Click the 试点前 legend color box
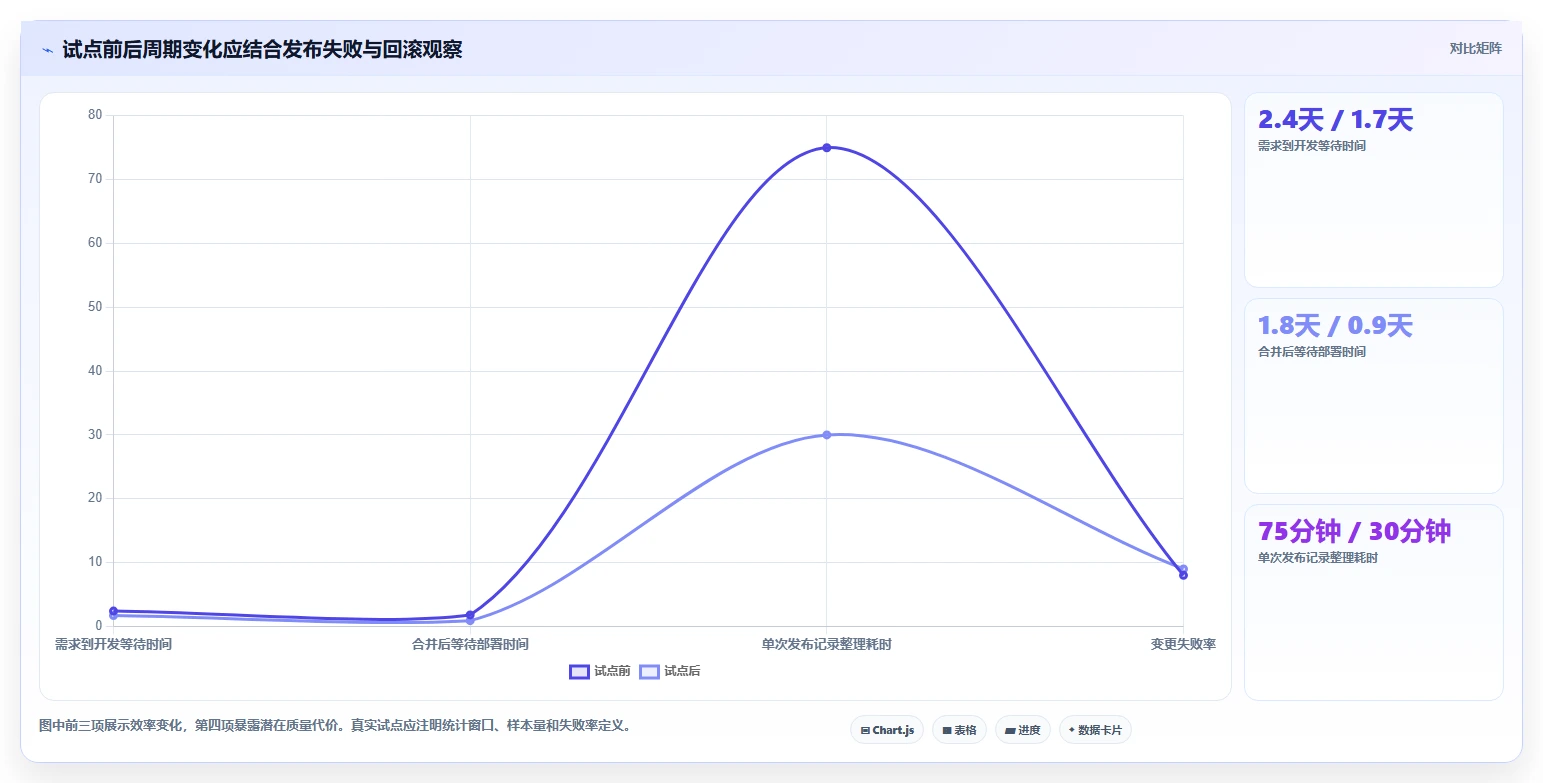1543x783 pixels. click(x=579, y=671)
